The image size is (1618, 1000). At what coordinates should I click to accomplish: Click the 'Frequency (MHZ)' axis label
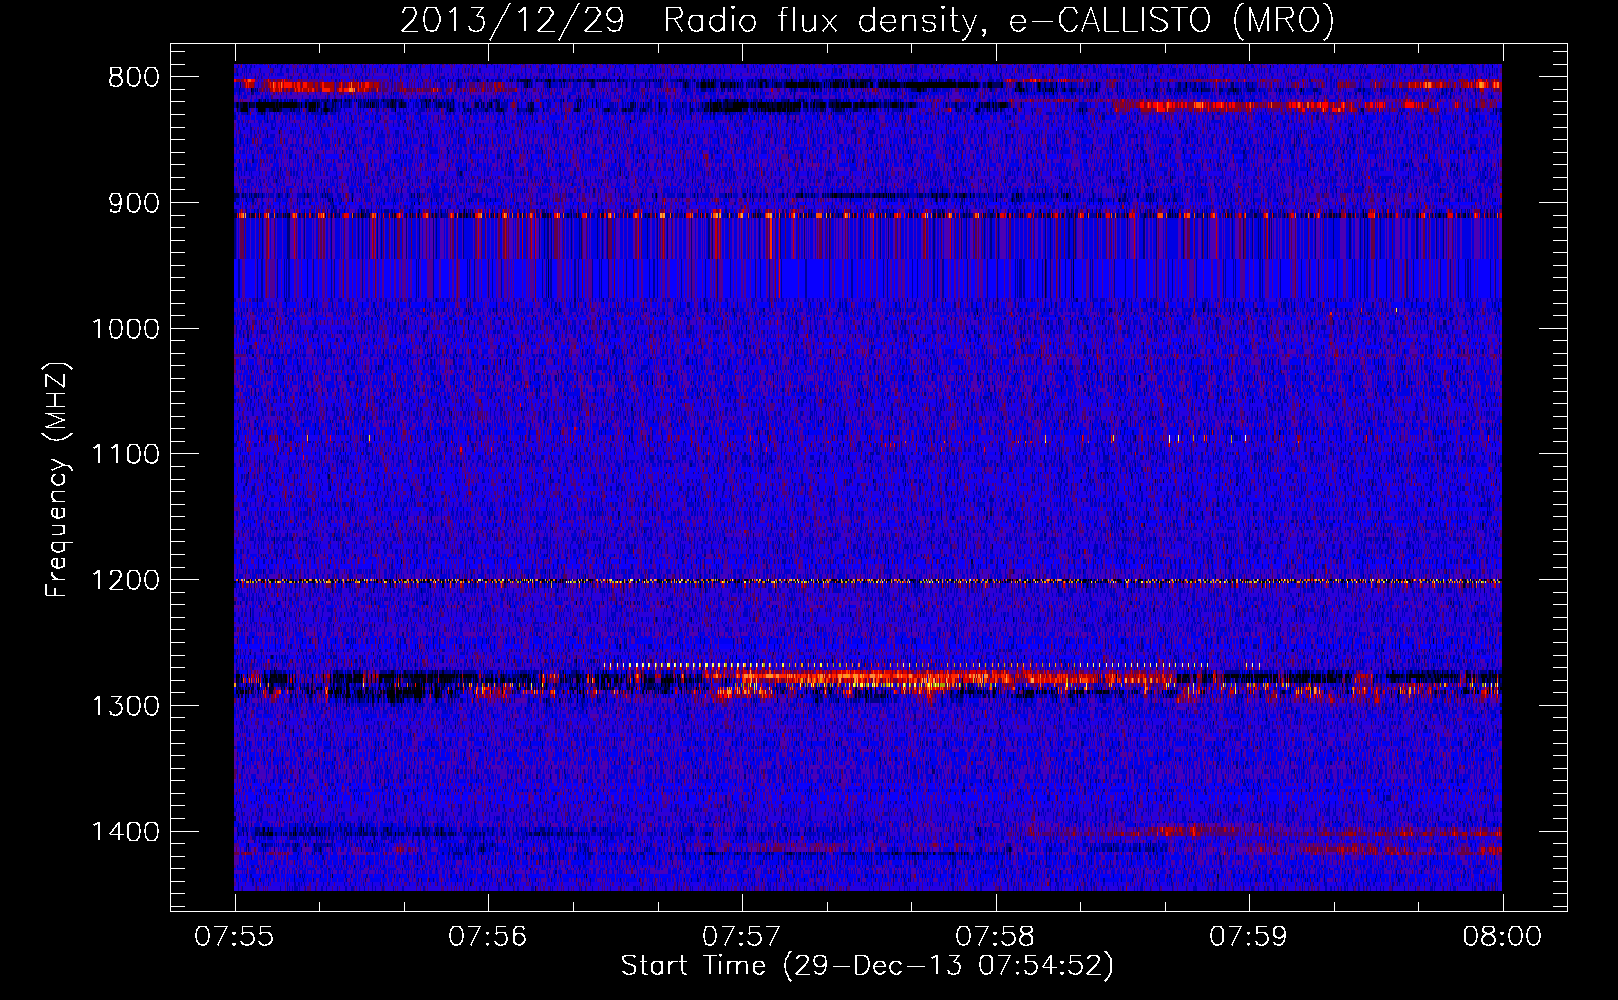coord(57,480)
